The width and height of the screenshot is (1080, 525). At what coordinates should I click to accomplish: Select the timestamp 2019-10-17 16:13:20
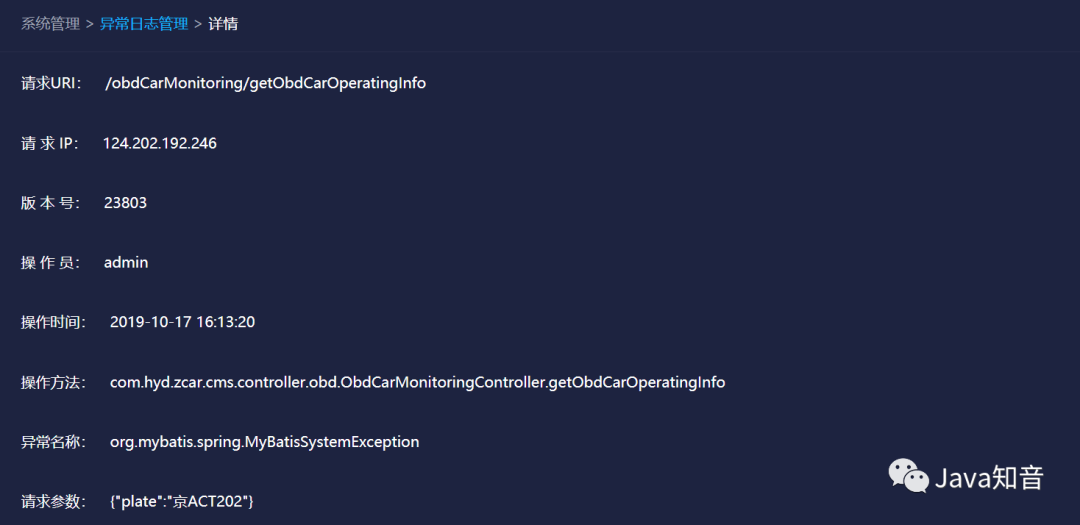(182, 322)
